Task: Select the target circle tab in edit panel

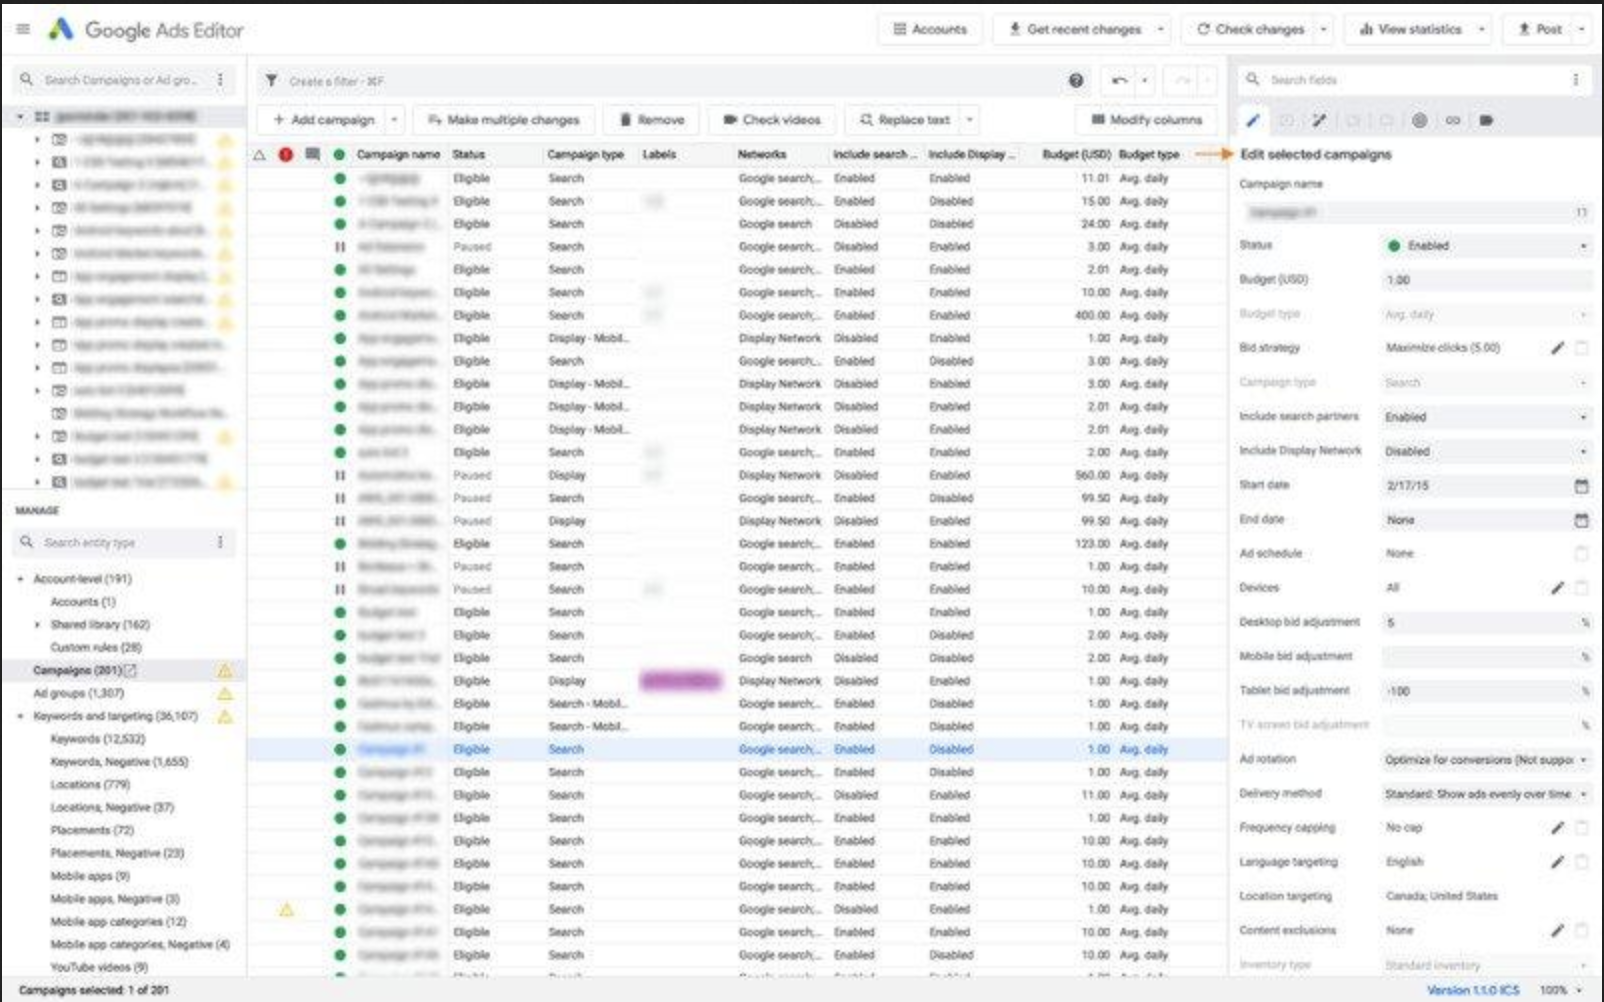Action: 1419,120
